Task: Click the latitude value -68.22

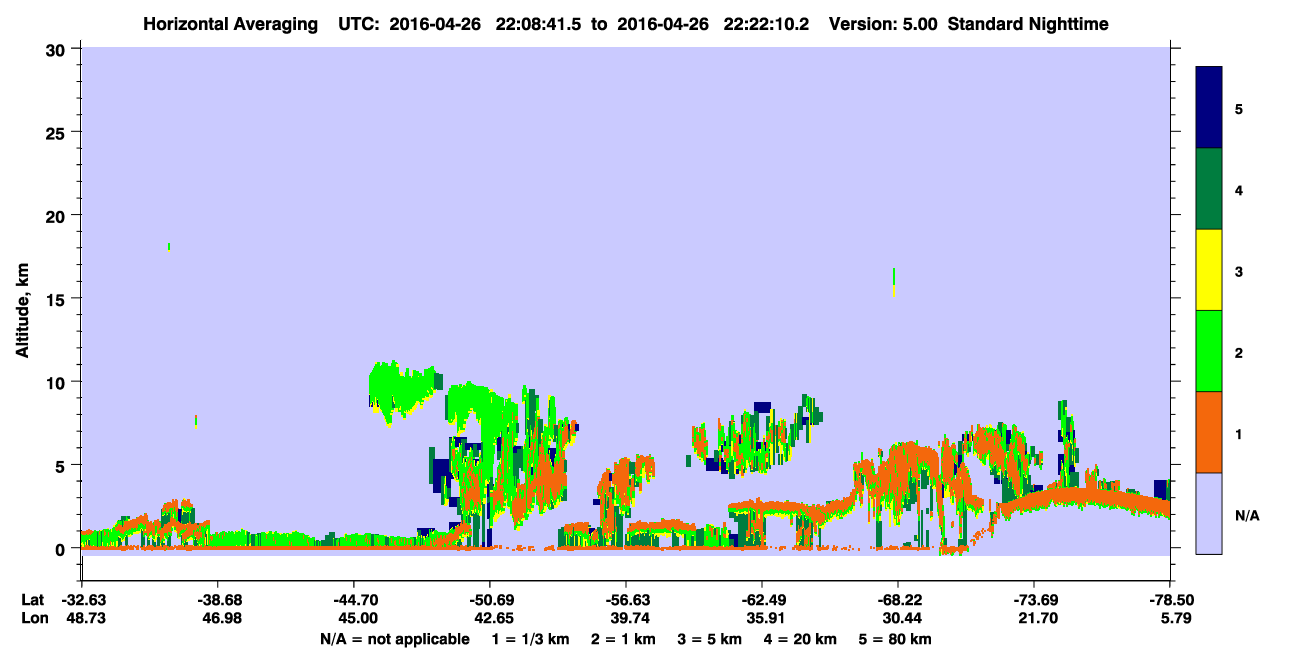Action: click(898, 600)
